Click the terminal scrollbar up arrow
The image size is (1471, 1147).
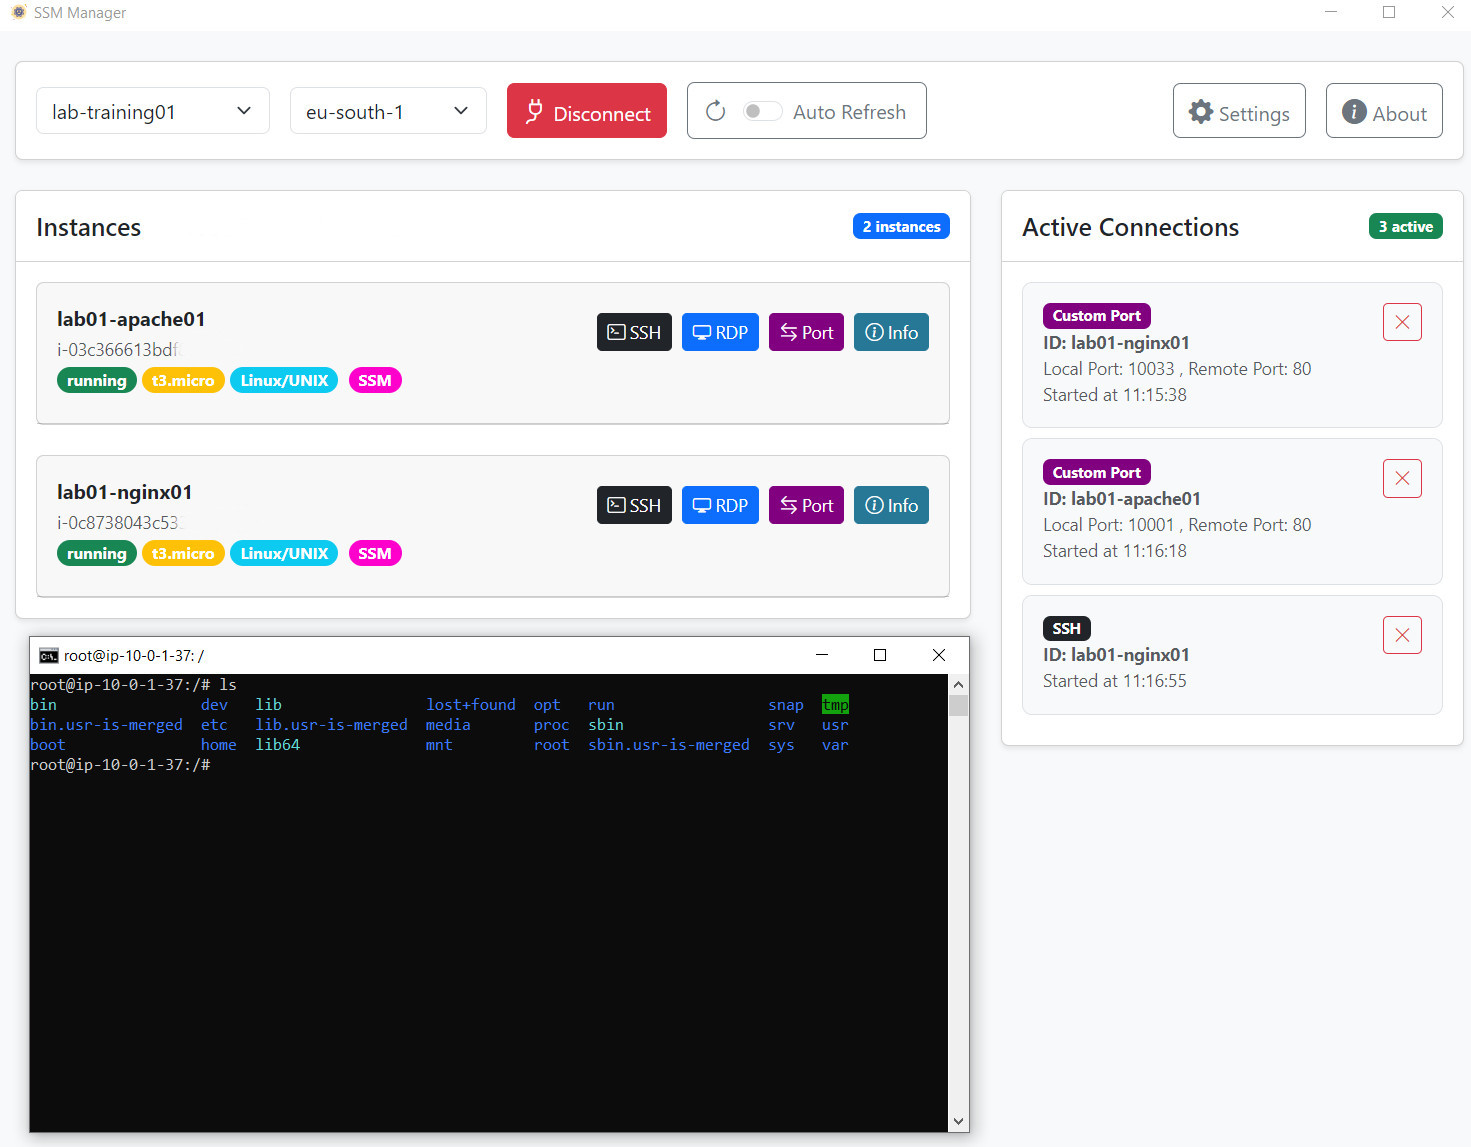(x=958, y=685)
